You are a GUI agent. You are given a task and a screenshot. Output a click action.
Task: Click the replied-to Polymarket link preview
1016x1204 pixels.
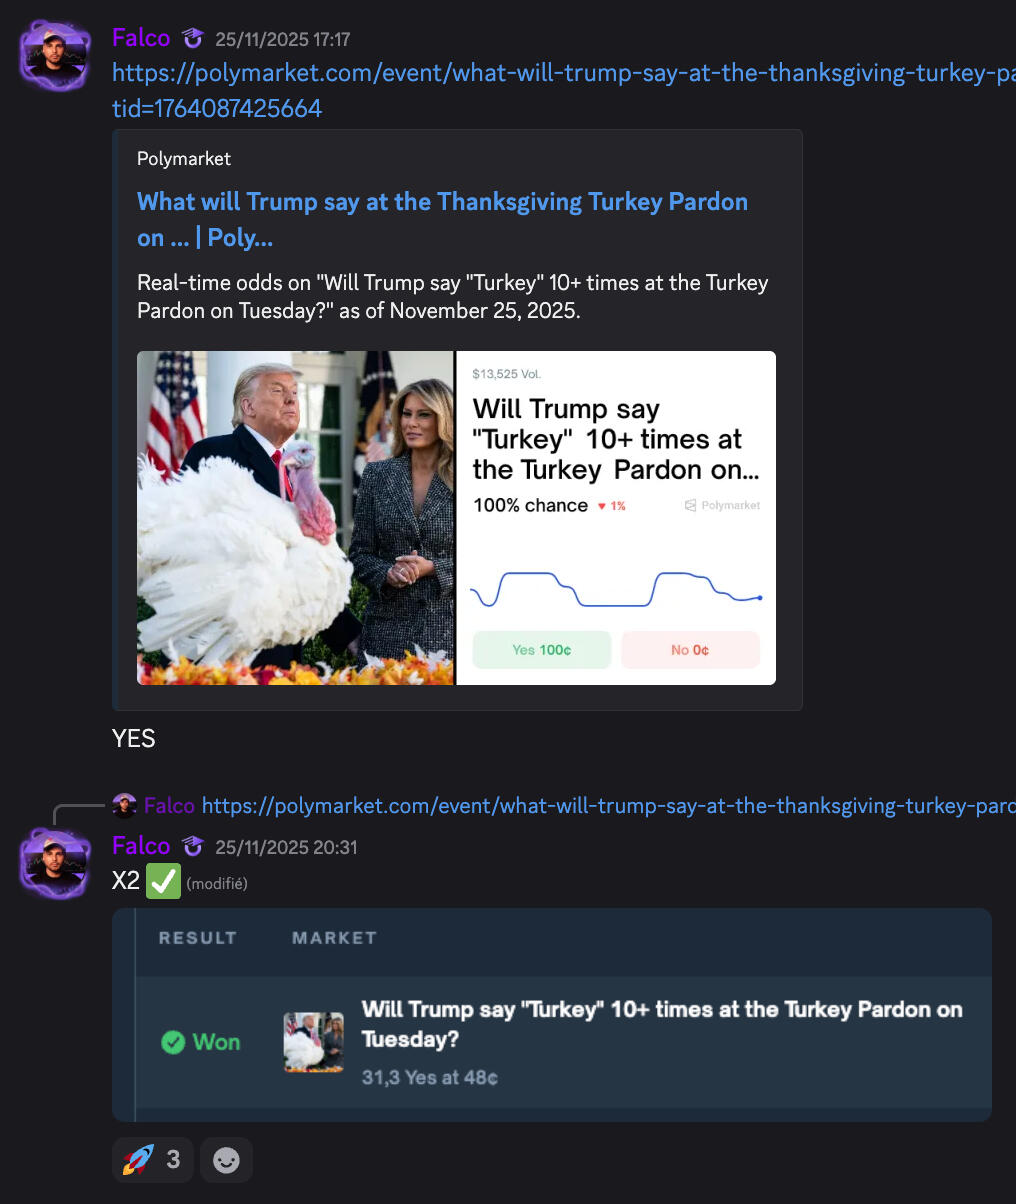click(x=608, y=806)
